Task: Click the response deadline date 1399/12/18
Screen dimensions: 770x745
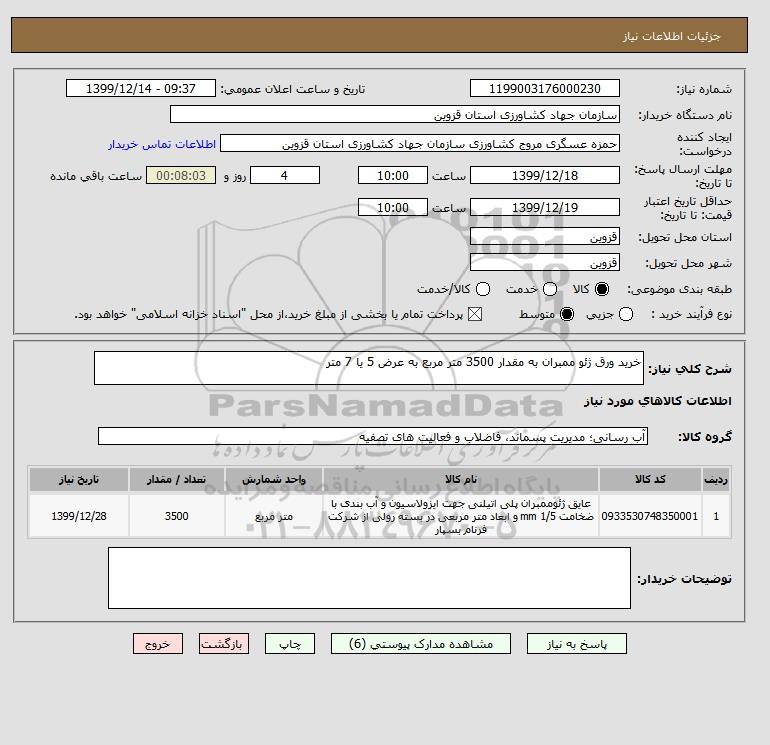Action: coord(545,175)
